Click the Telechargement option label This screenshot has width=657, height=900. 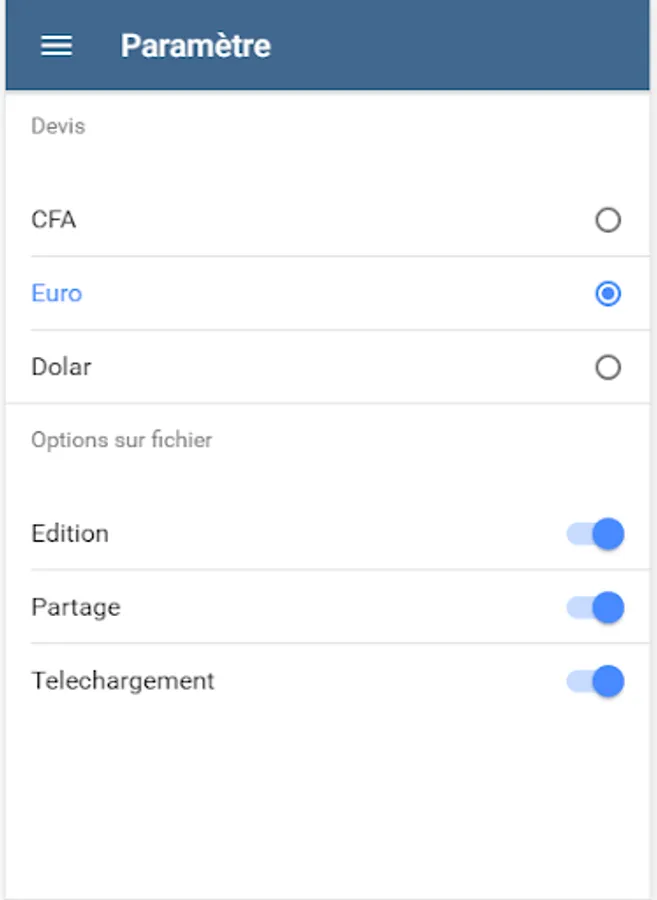click(x=123, y=681)
